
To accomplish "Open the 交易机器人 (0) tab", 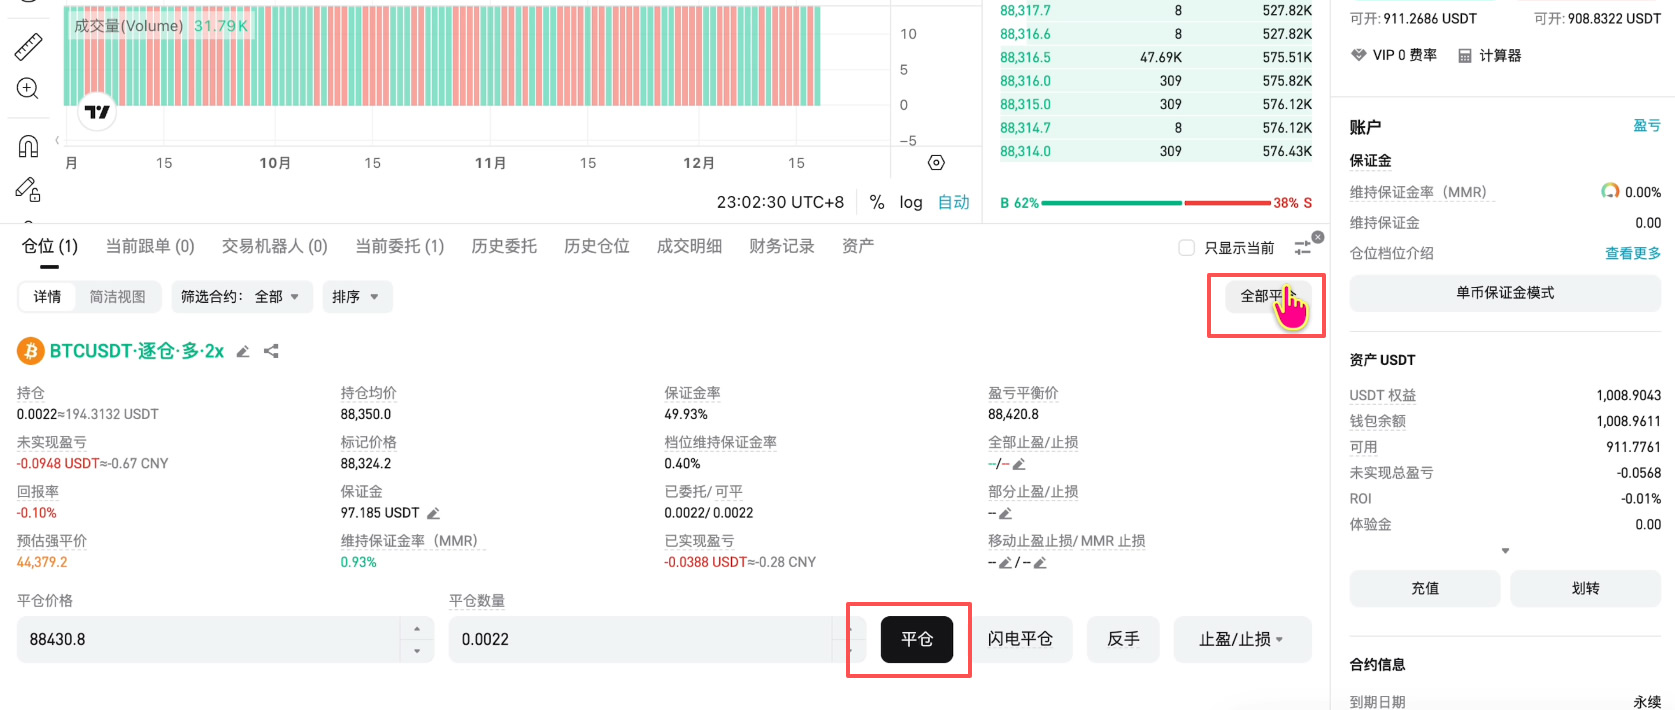I will pos(275,246).
